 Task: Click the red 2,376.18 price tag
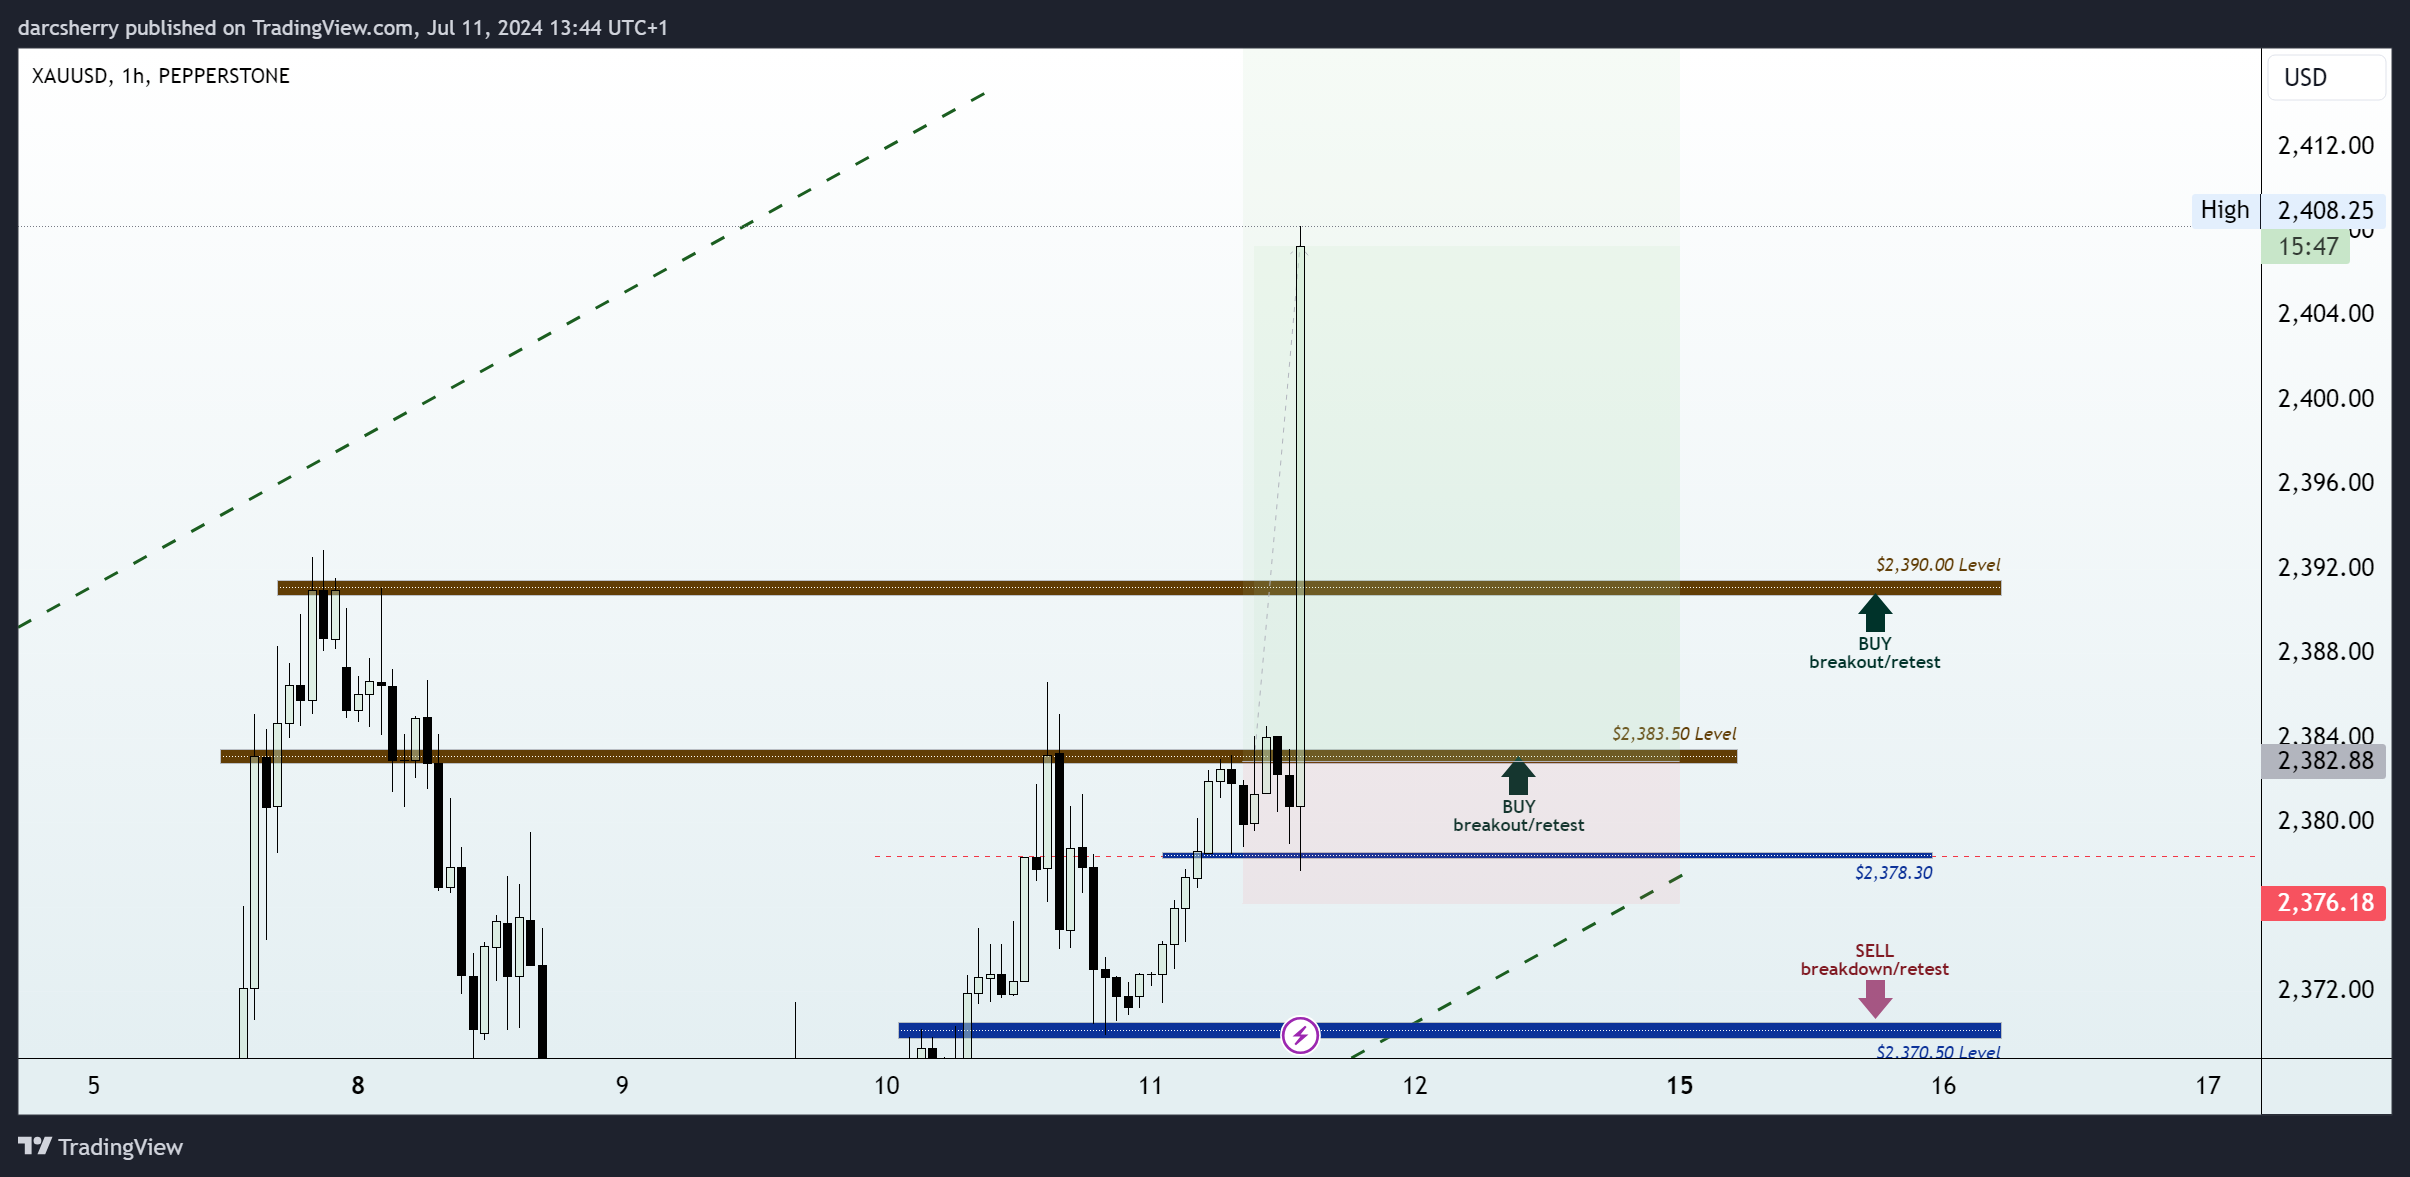(x=2324, y=903)
